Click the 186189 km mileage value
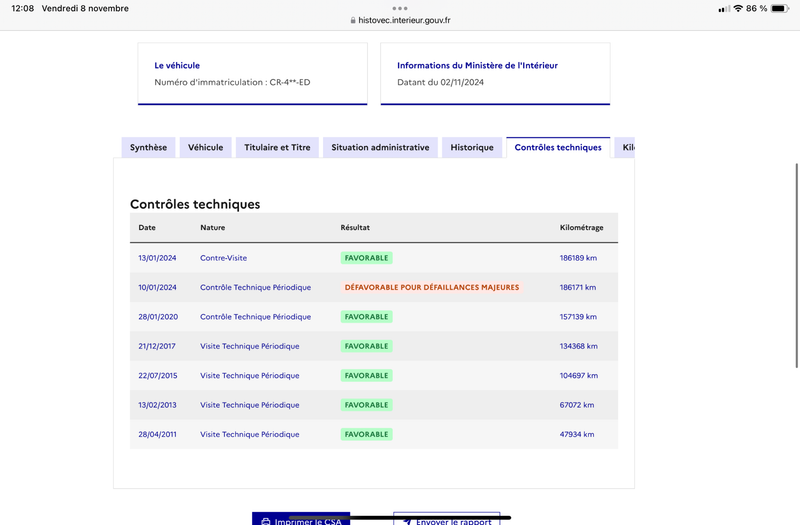The image size is (800, 525). coord(578,258)
